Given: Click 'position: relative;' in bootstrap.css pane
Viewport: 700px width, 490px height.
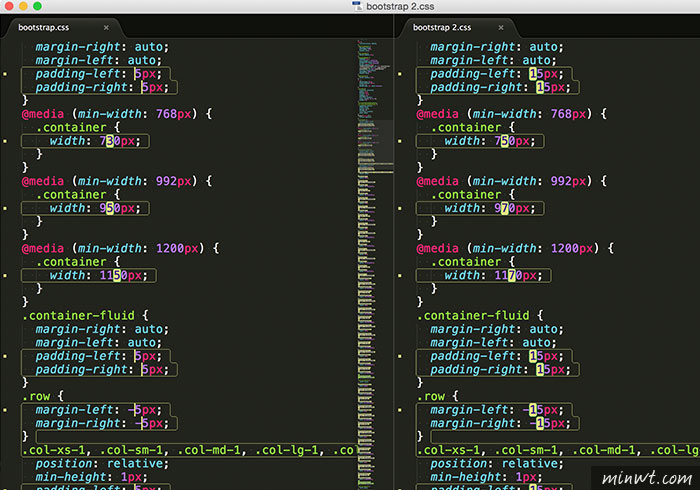Looking at the screenshot, I should (x=102, y=464).
